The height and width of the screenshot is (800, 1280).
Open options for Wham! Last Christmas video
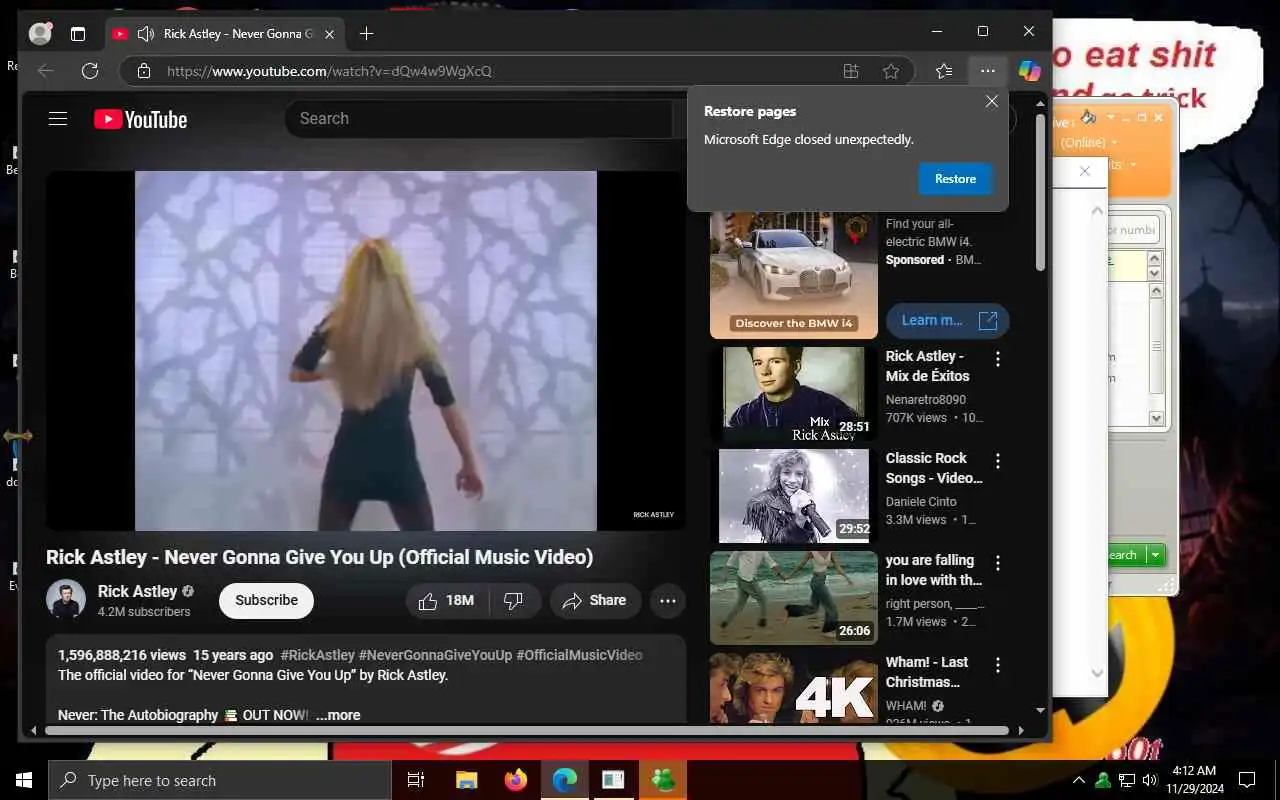click(x=997, y=665)
